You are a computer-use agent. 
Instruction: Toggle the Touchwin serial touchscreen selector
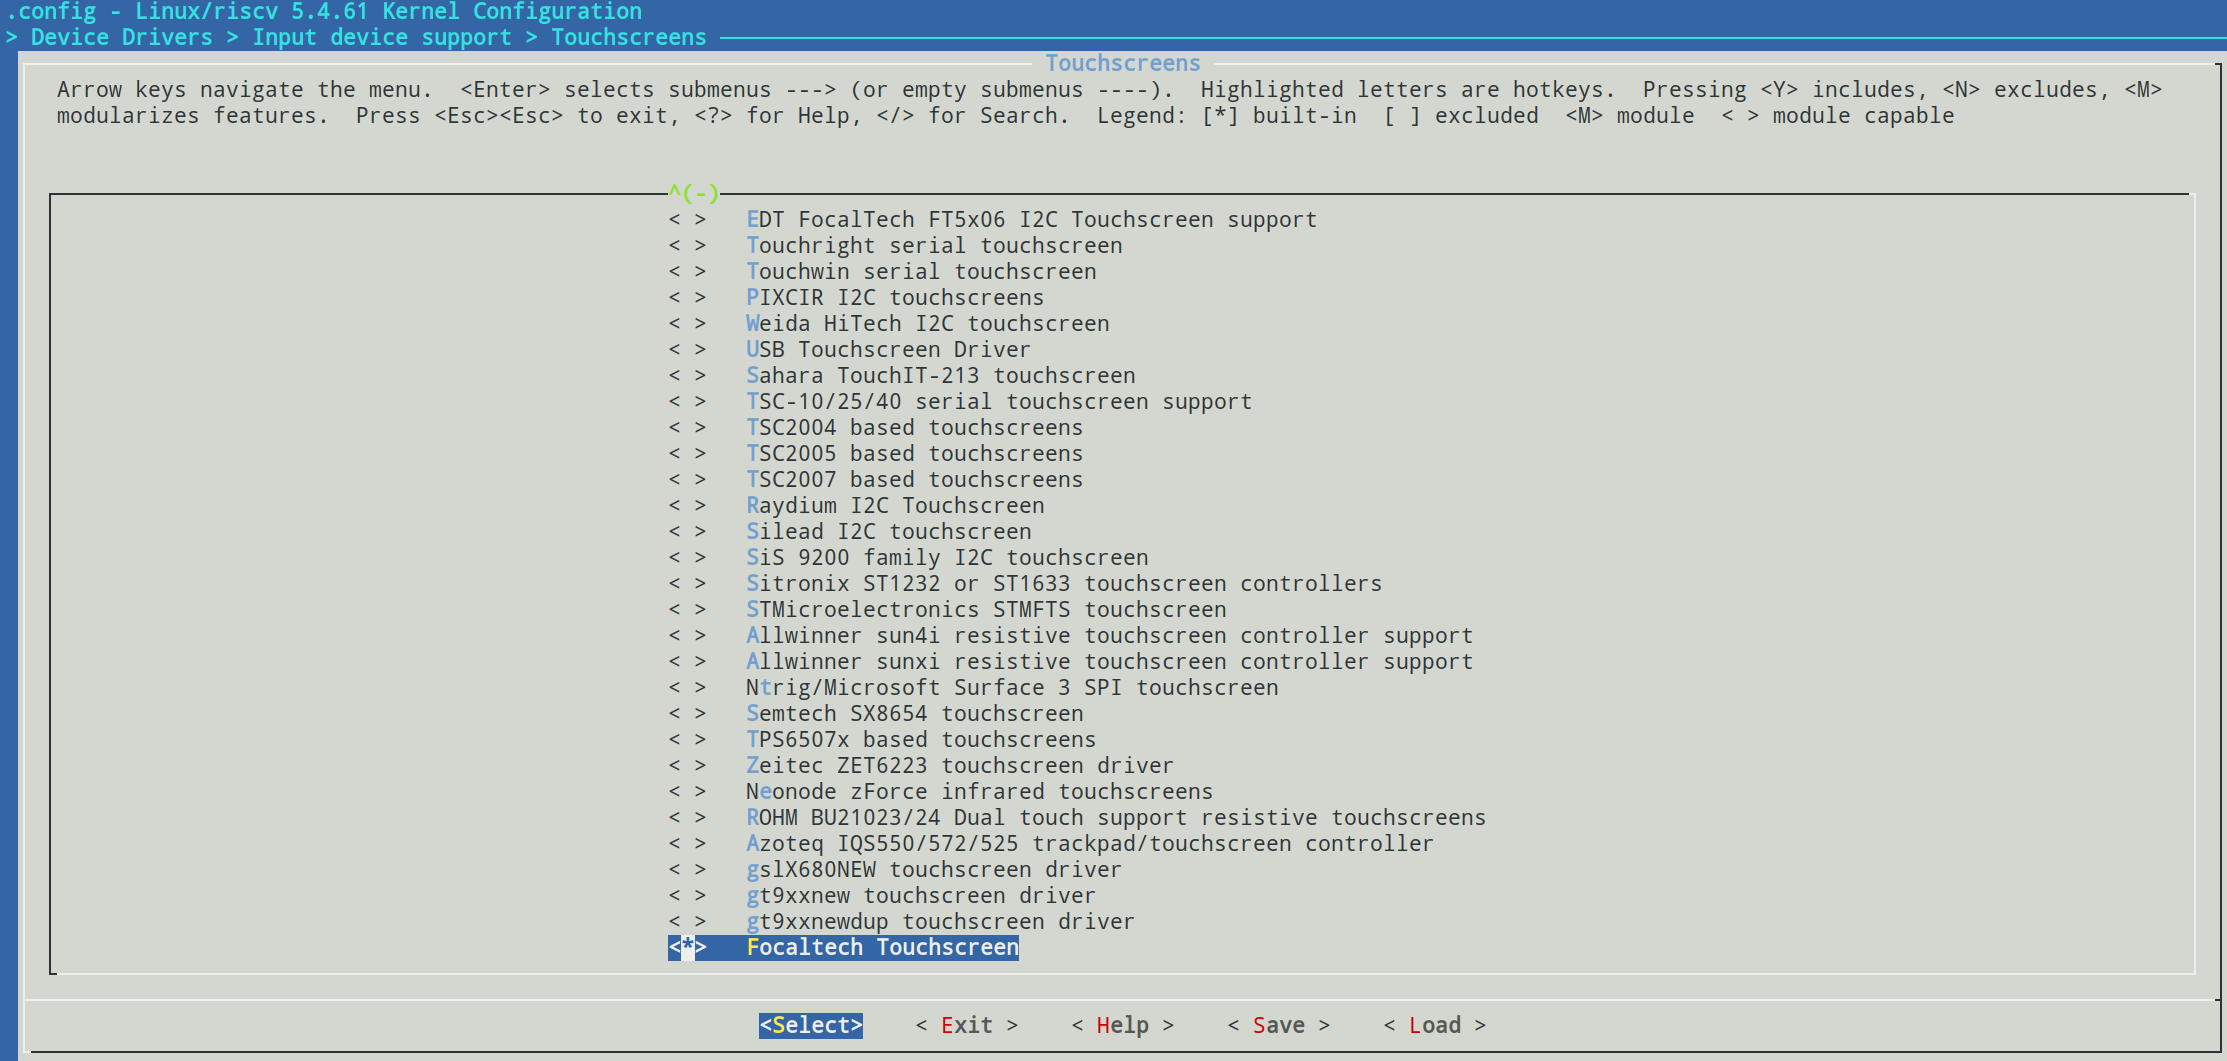(x=687, y=272)
